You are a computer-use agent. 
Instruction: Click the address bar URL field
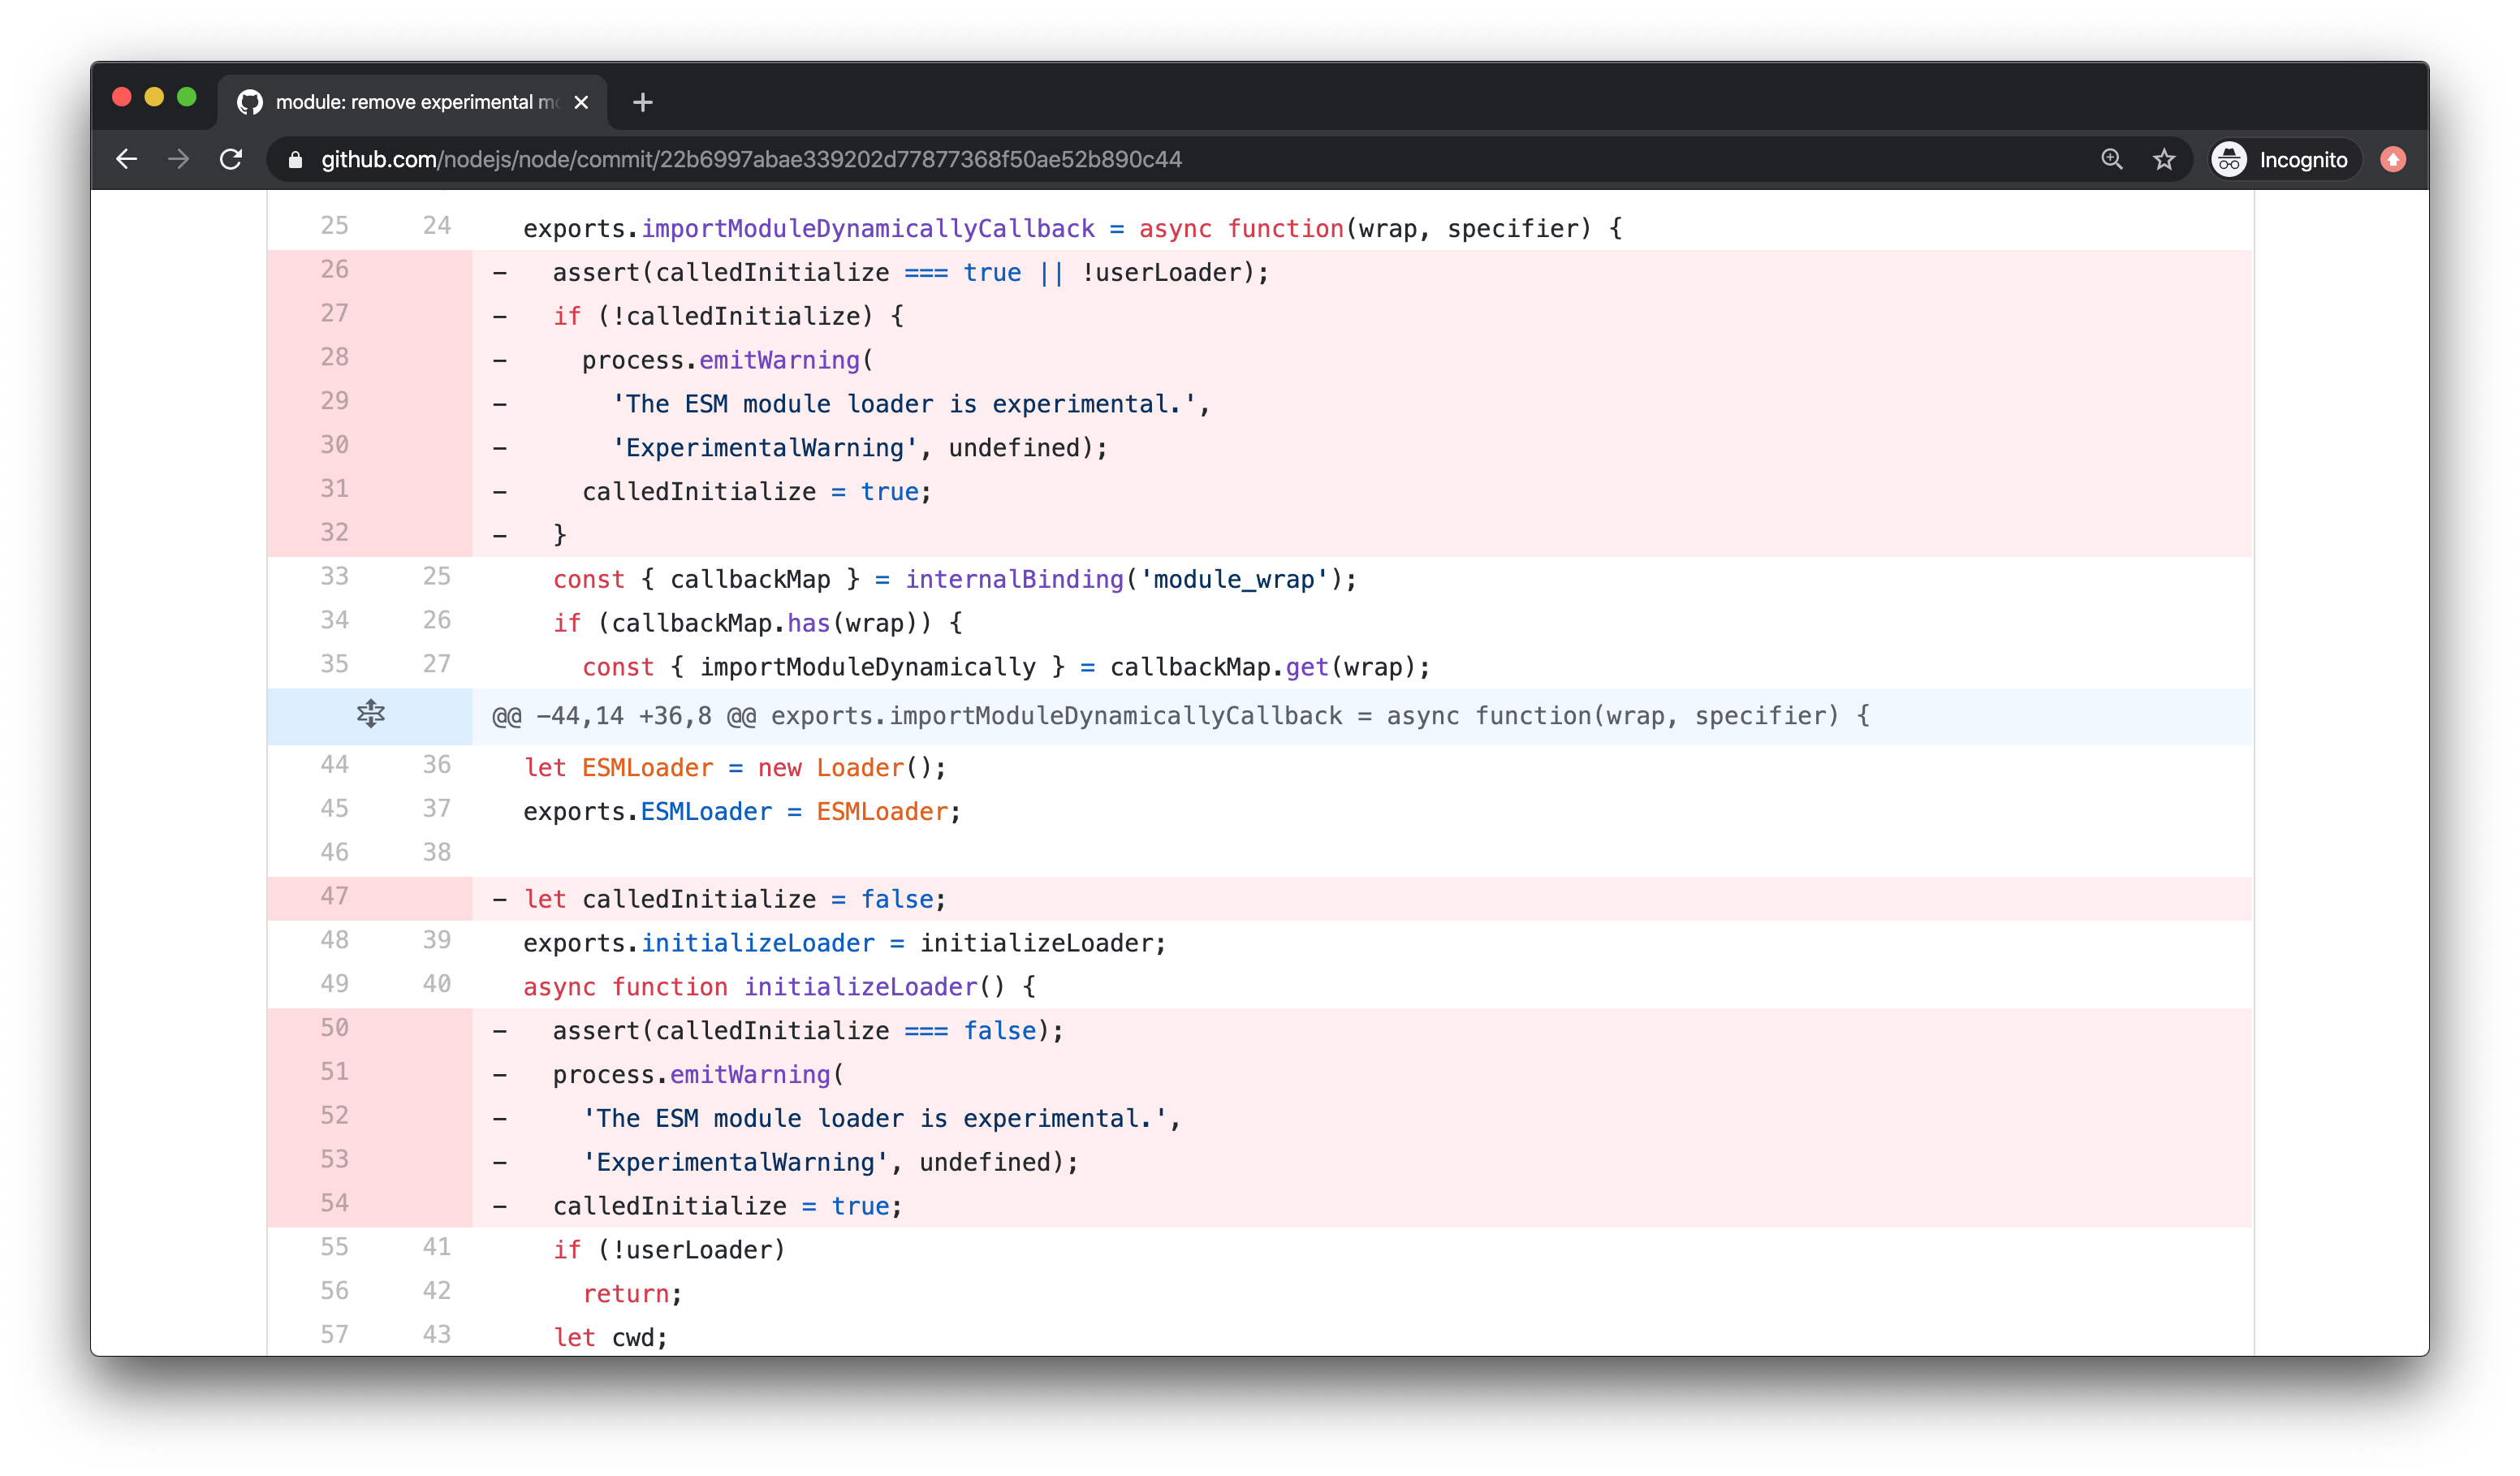click(x=750, y=160)
